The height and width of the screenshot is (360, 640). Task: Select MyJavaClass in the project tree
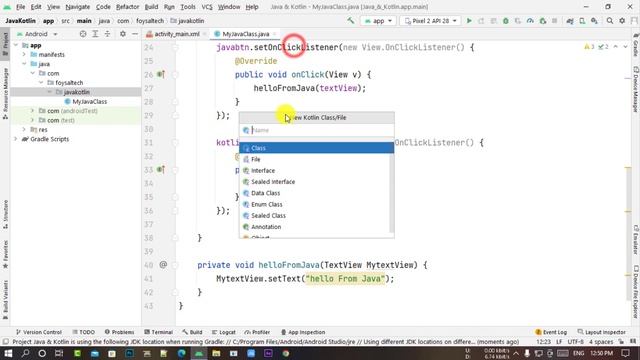point(86,101)
